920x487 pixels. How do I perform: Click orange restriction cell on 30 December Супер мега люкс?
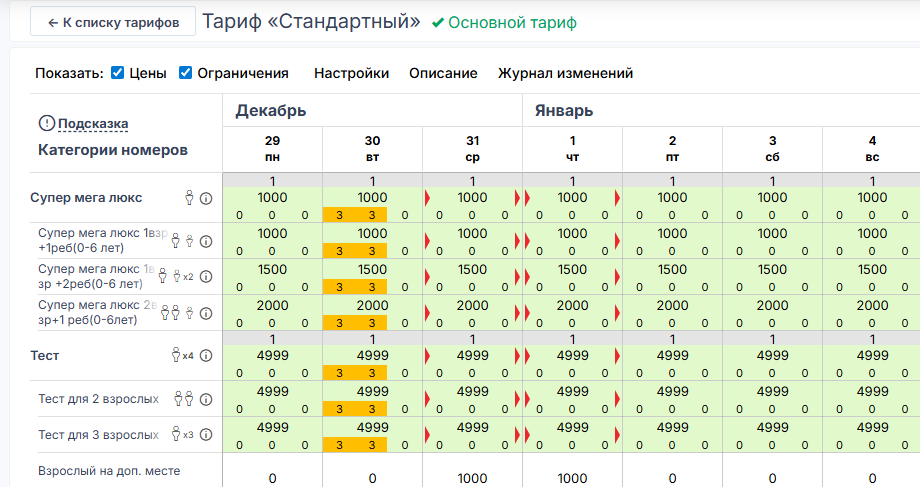click(x=355, y=214)
